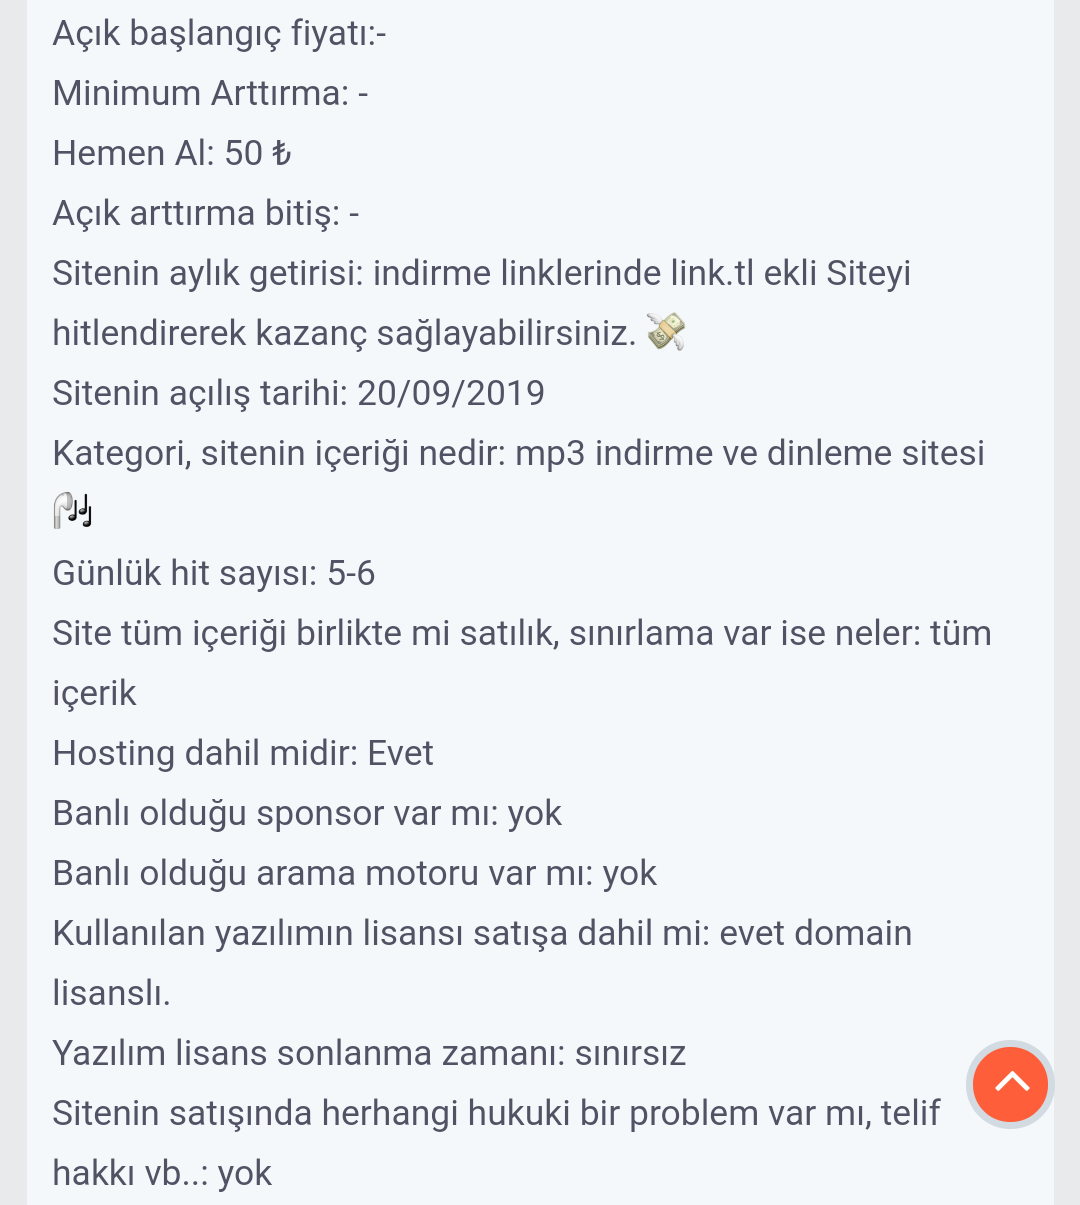Click the 'Yazılım lisans sonlanma zamanı' line

(x=369, y=1053)
